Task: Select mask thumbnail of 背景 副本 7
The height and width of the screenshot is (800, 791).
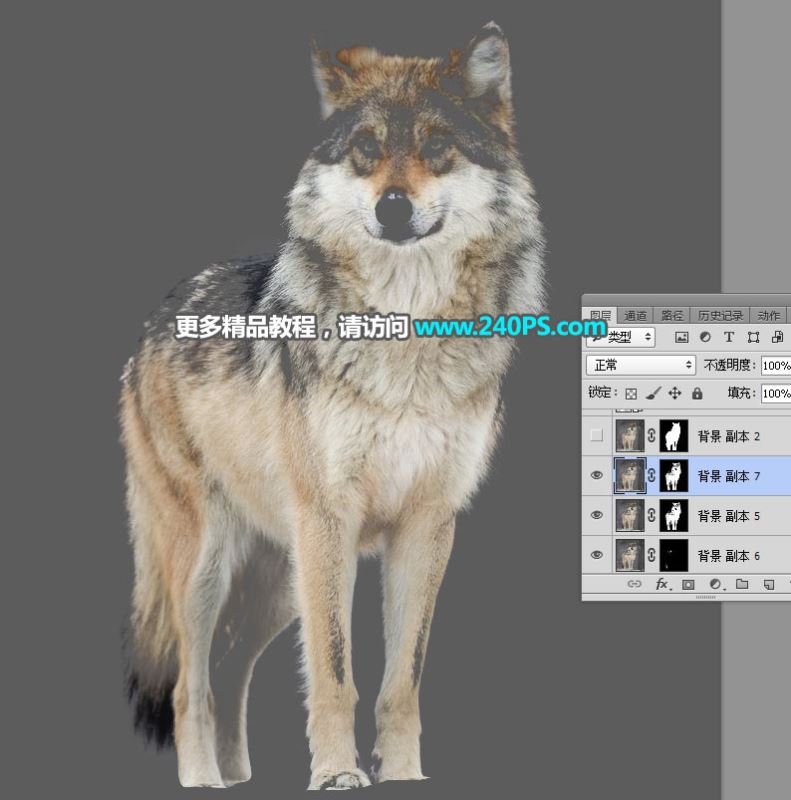Action: coord(674,476)
